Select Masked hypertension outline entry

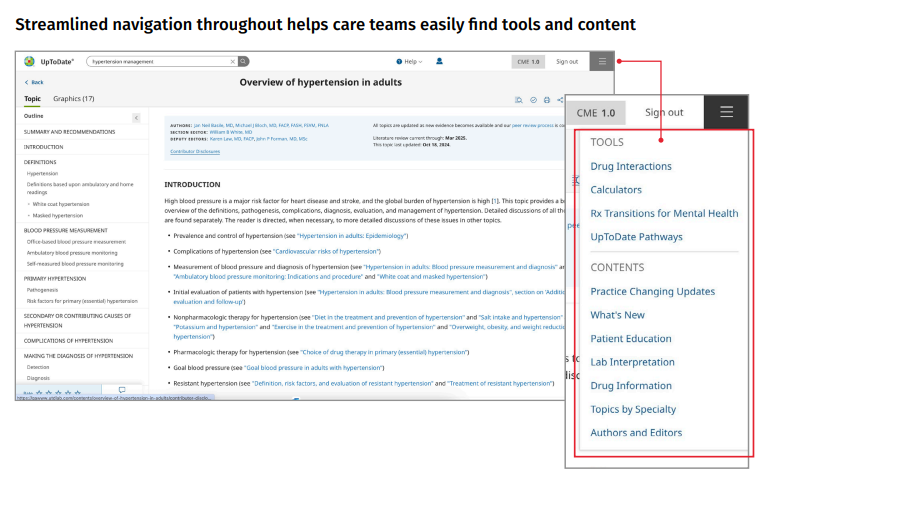pos(58,216)
